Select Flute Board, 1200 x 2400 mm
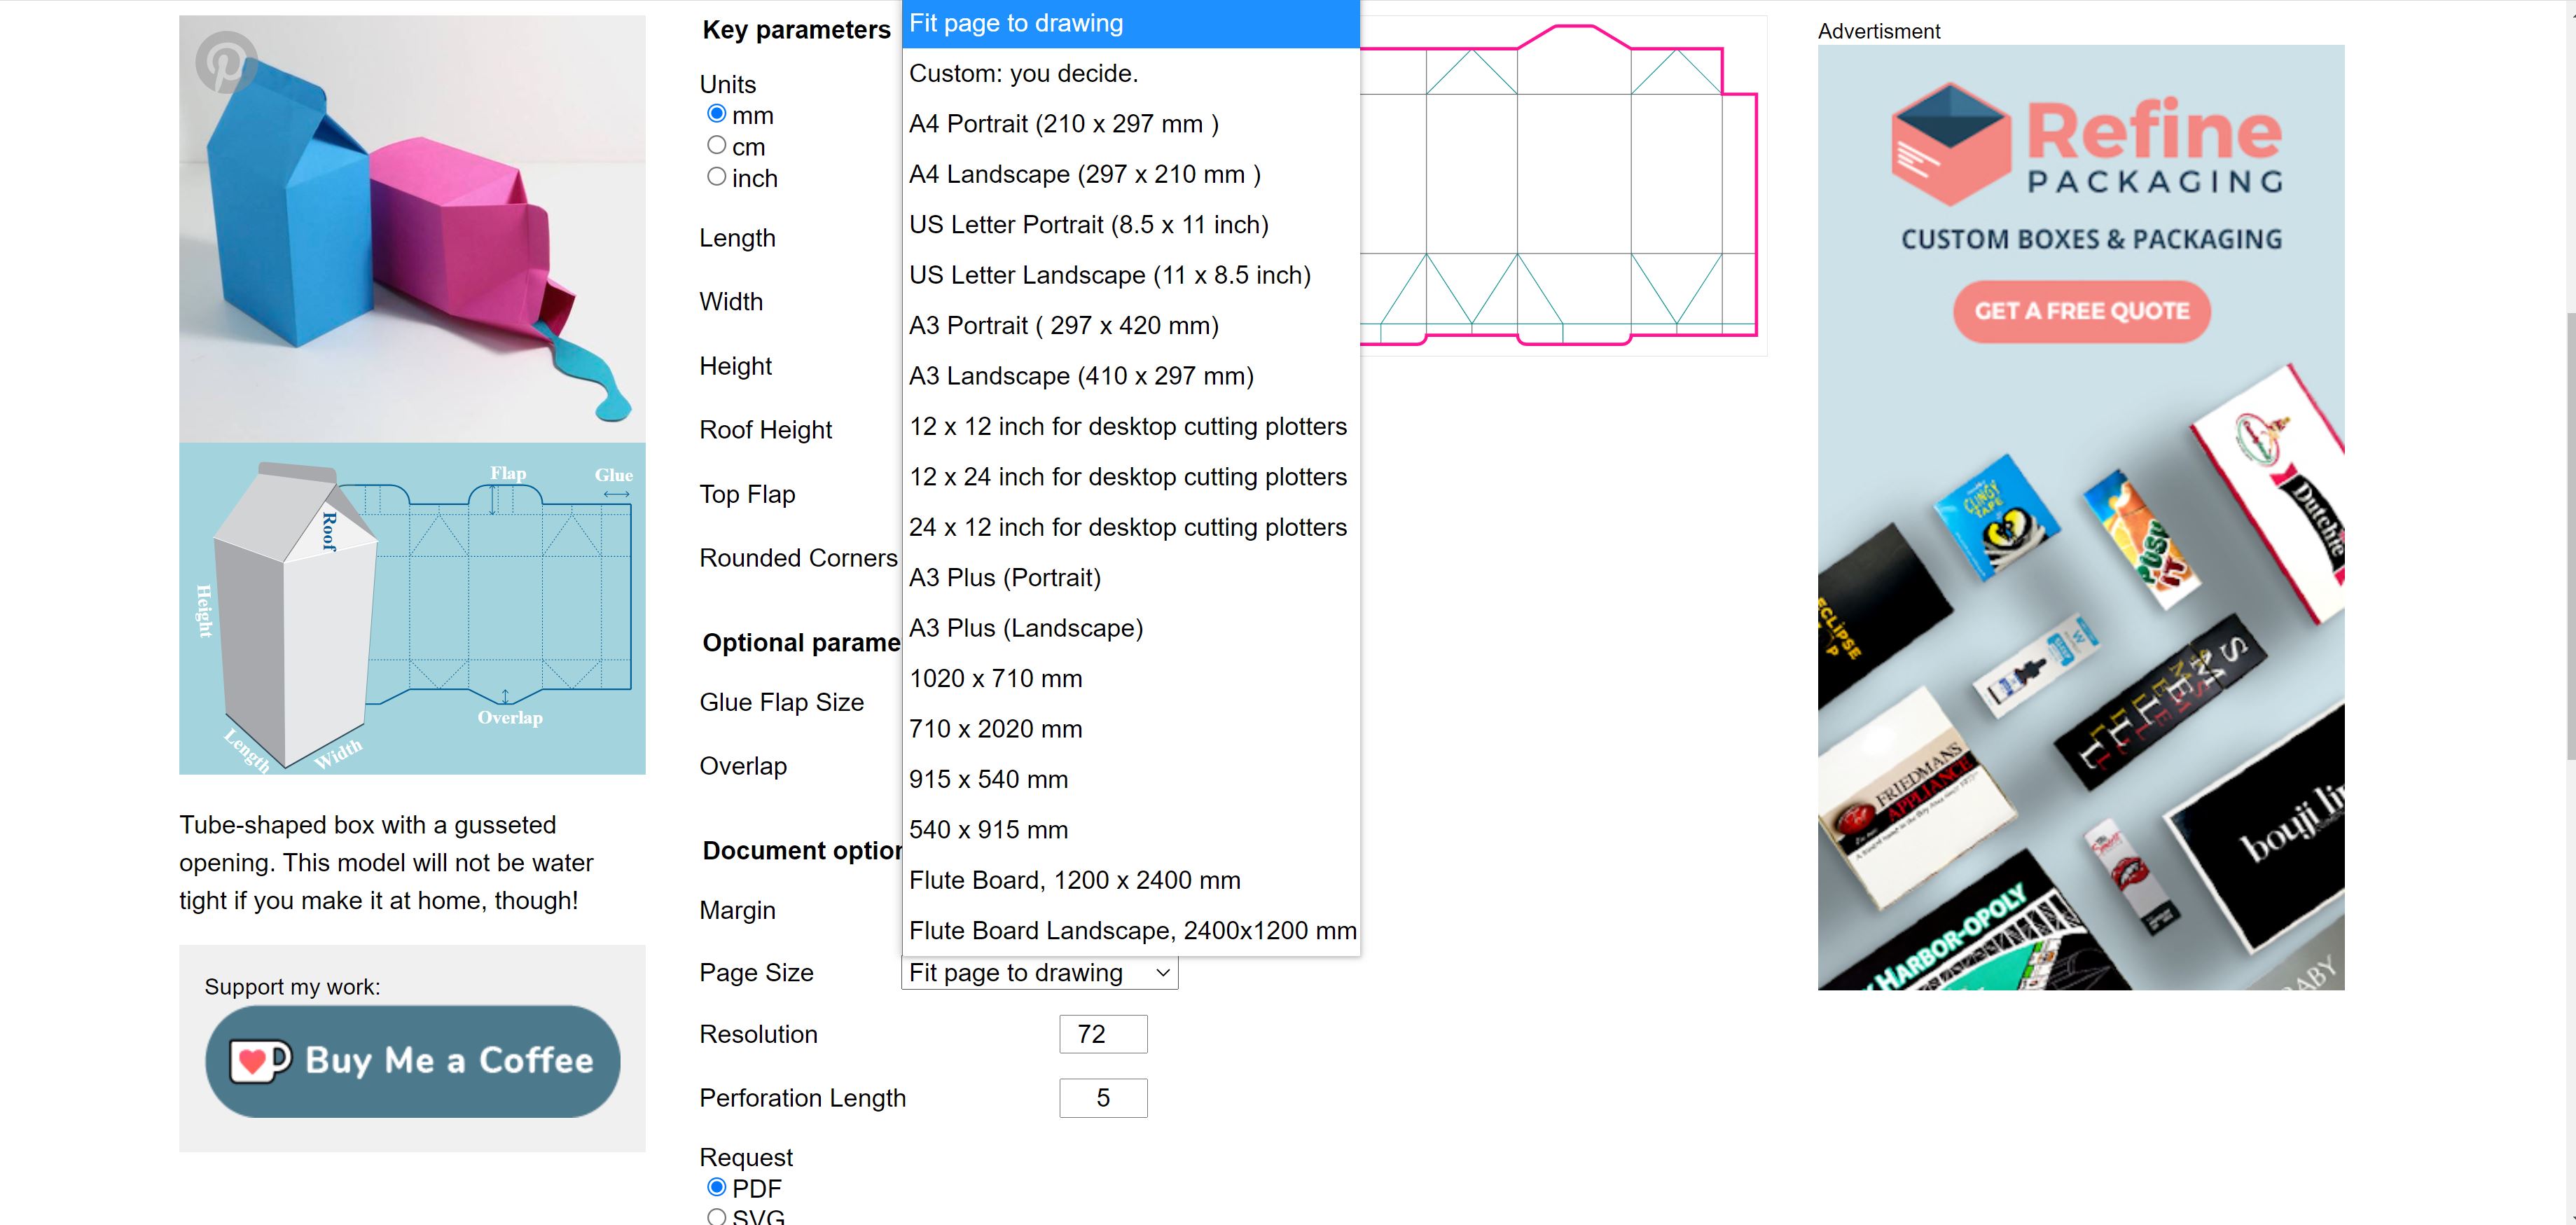 point(1130,880)
